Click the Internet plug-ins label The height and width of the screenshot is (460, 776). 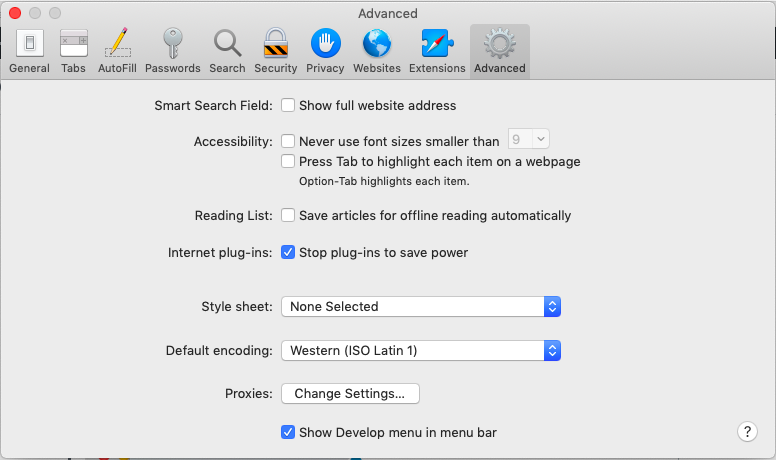[220, 253]
